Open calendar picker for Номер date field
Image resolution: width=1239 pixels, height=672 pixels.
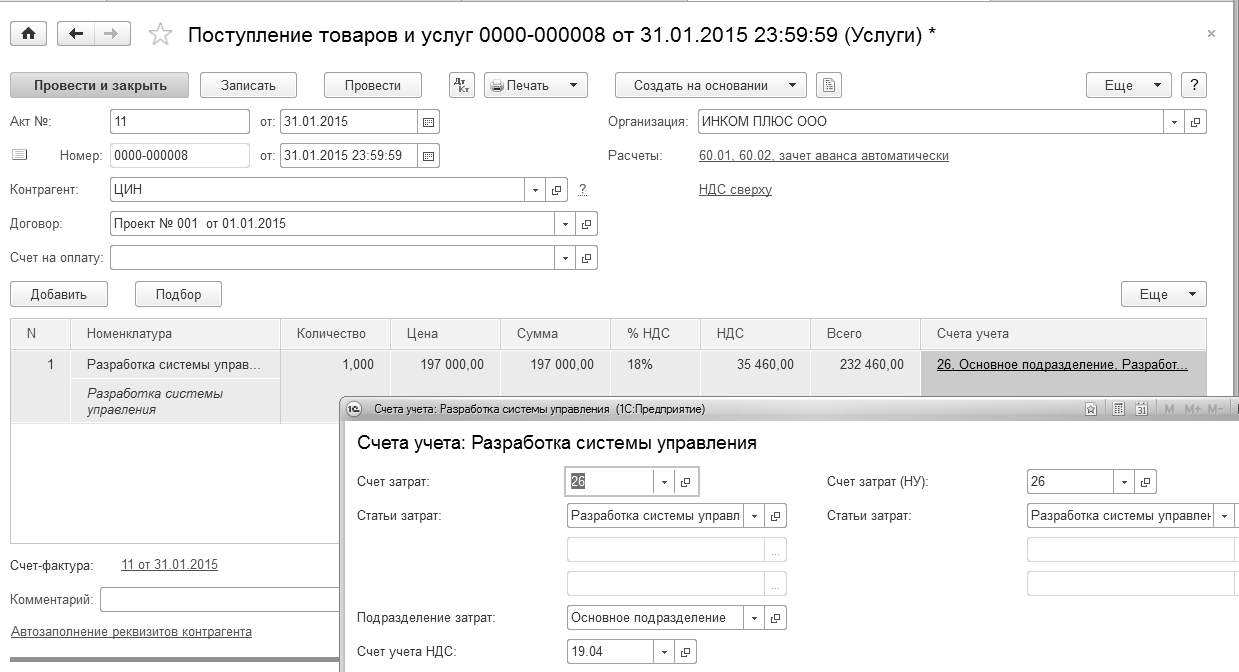428,156
